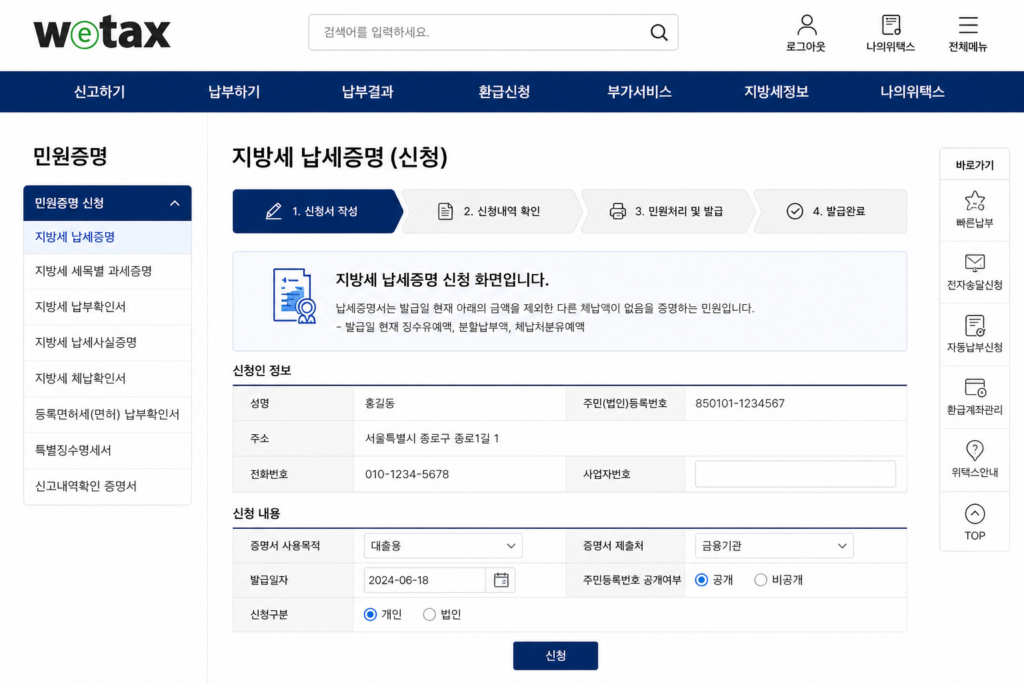Open 신고내역확인 증명서 in sidebar

[x=108, y=486]
